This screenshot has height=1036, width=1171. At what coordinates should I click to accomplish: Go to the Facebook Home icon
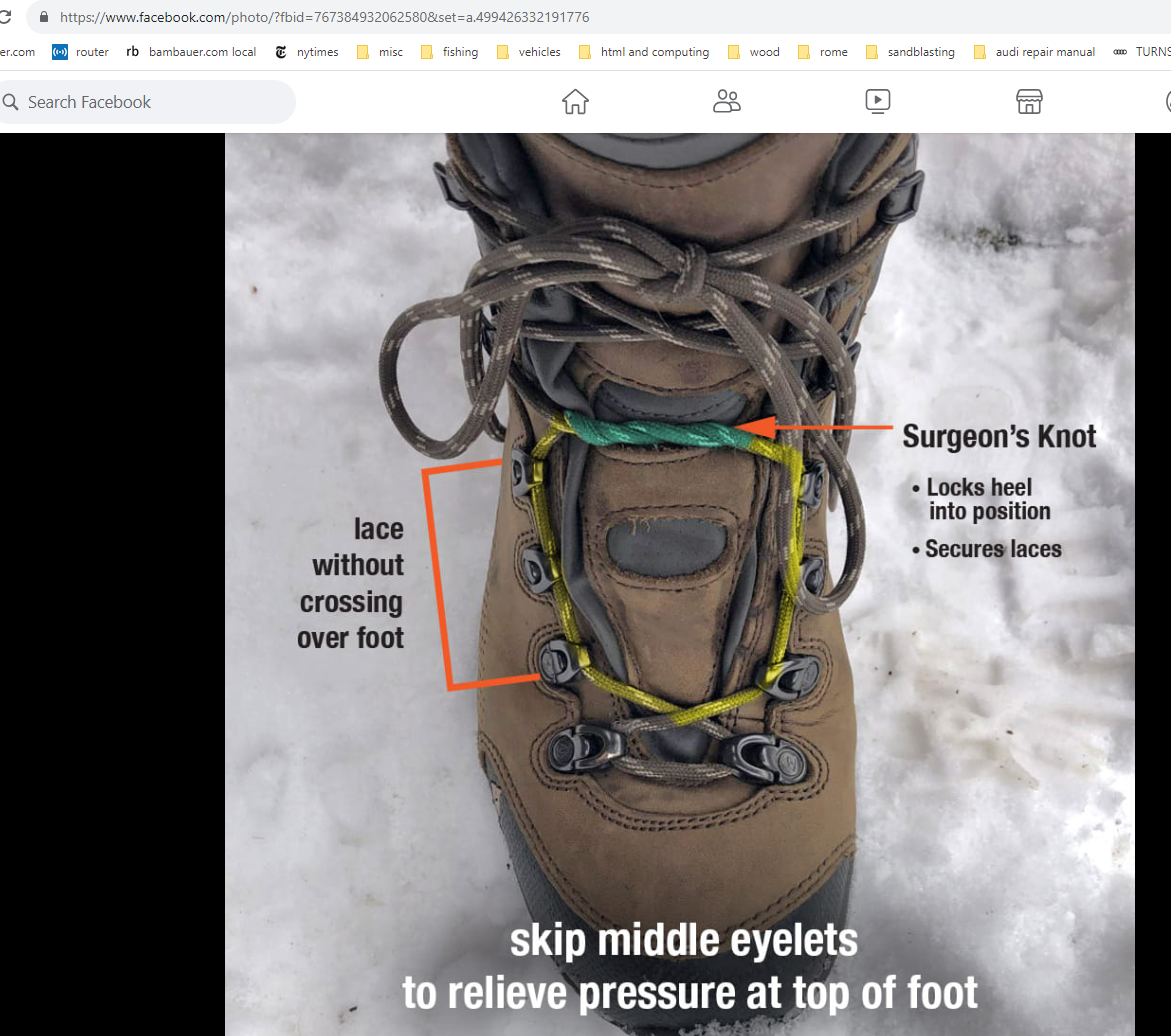[x=575, y=101]
